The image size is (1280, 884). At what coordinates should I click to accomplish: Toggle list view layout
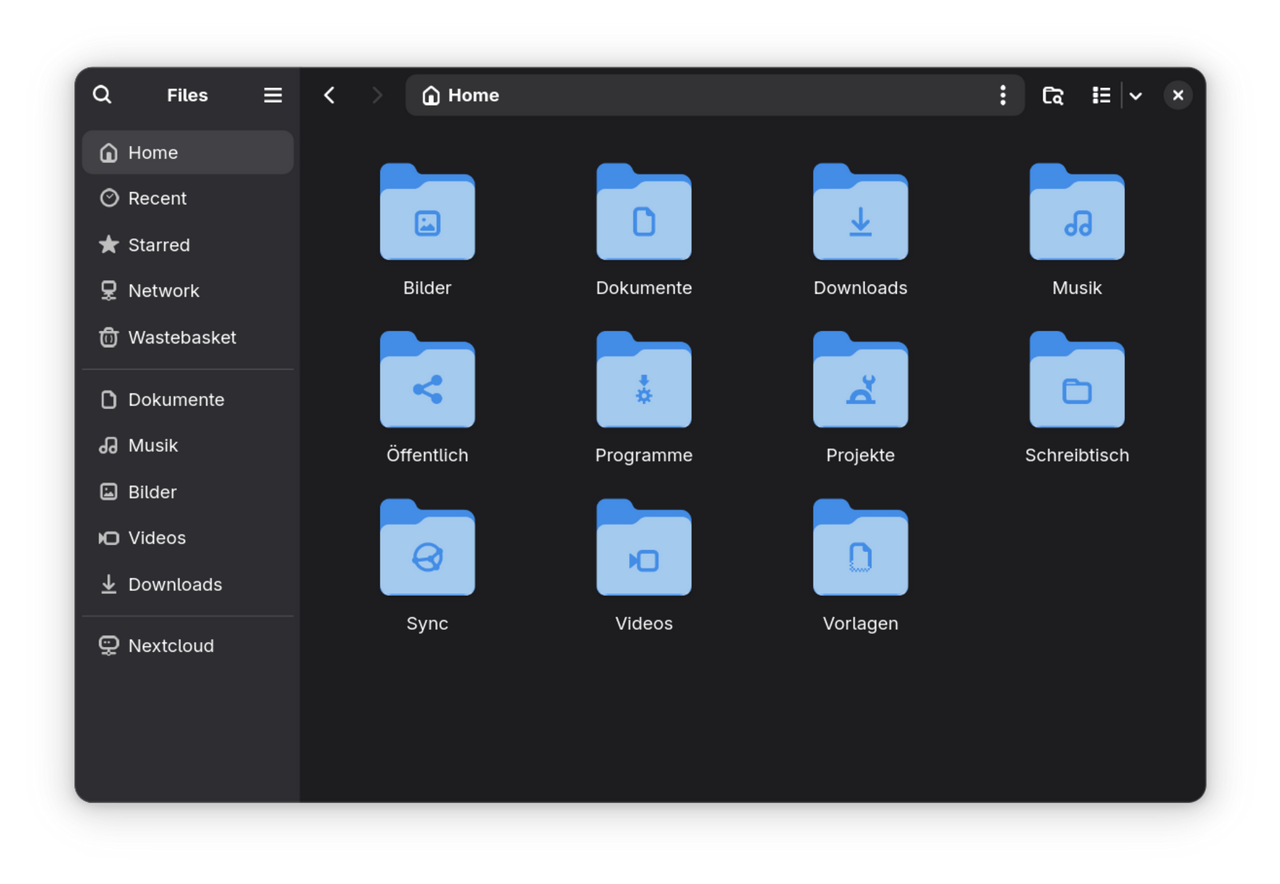[1101, 95]
